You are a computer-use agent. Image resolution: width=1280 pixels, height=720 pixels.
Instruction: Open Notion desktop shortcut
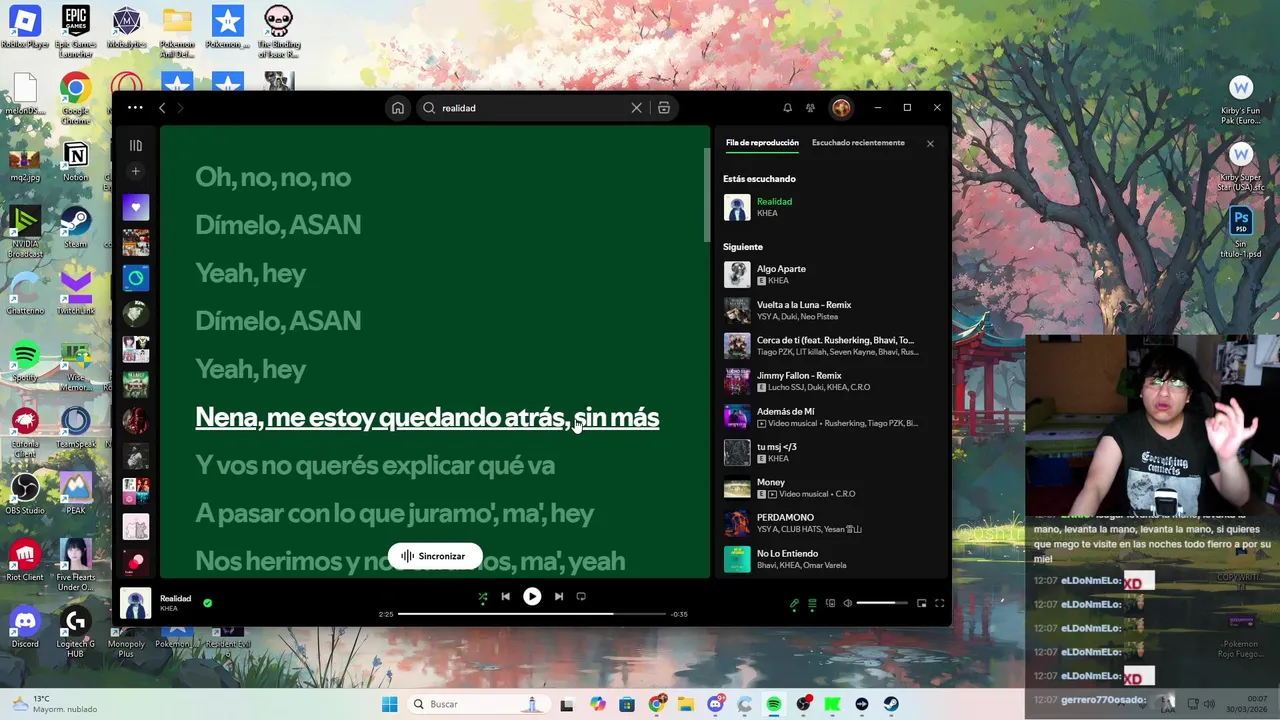pyautogui.click(x=75, y=162)
